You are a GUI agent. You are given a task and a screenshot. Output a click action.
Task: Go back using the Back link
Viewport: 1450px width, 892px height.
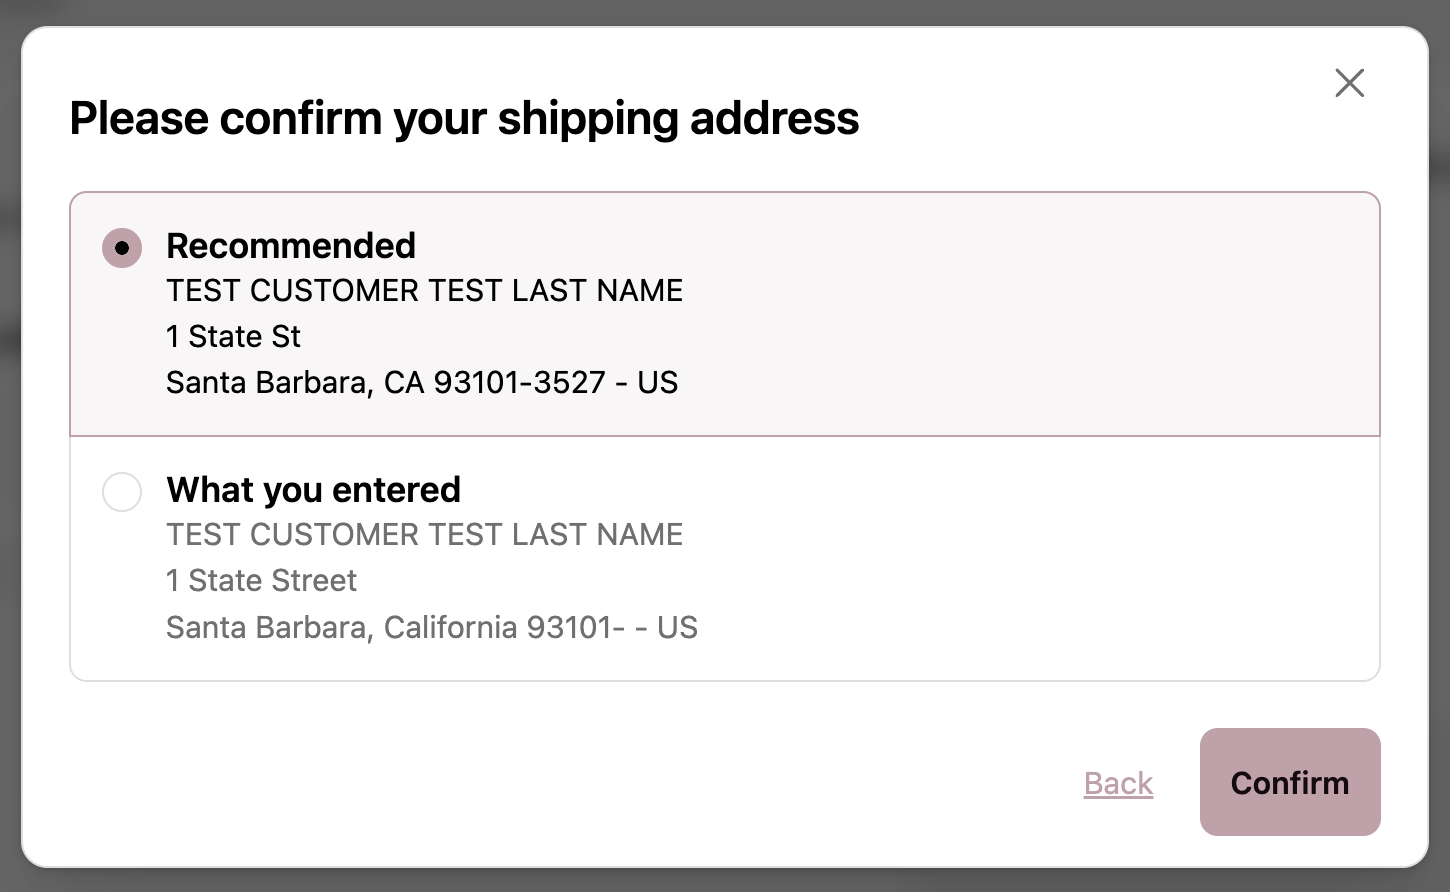tap(1118, 783)
